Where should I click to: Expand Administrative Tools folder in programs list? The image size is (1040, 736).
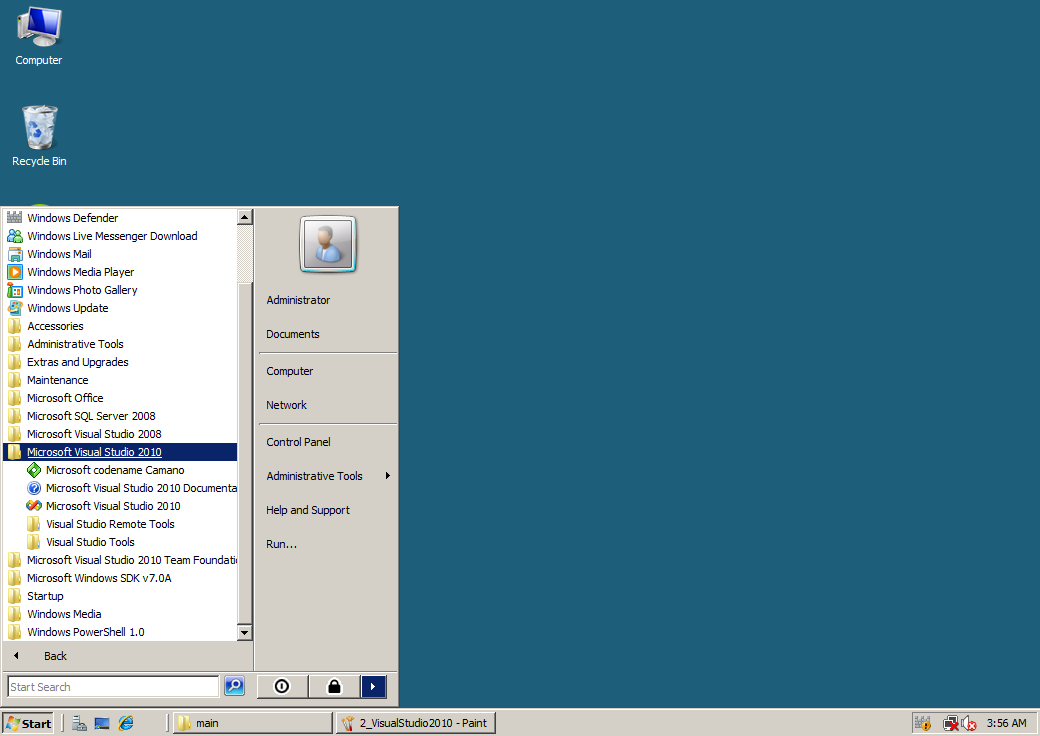[120, 343]
